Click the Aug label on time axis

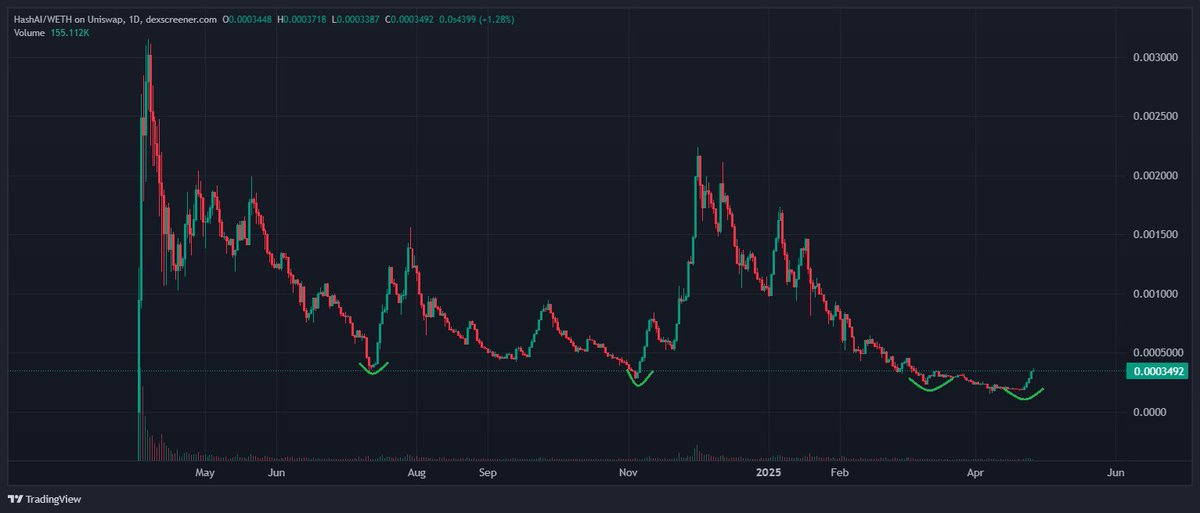tap(417, 471)
